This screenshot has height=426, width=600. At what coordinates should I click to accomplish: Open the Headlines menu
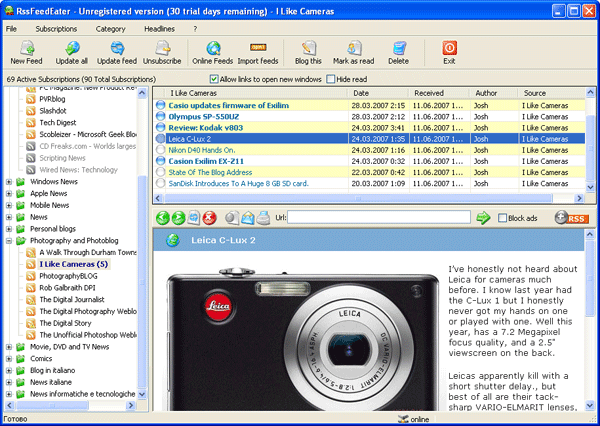[x=159, y=29]
